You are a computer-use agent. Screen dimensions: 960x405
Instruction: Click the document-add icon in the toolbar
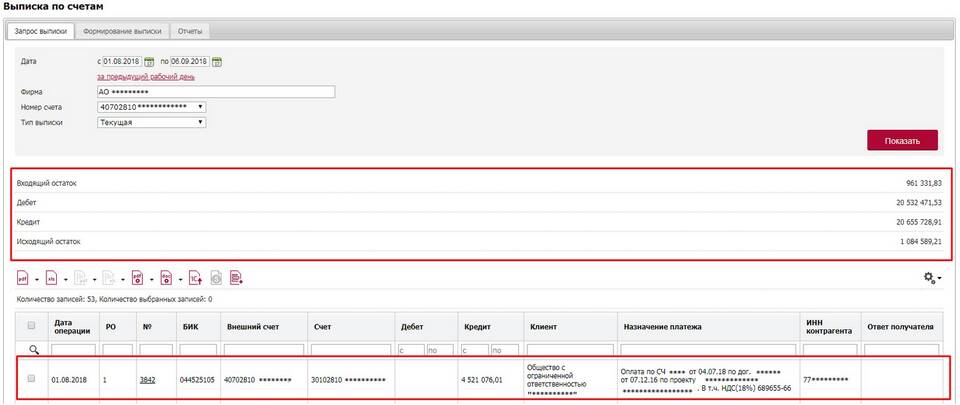coord(236,277)
